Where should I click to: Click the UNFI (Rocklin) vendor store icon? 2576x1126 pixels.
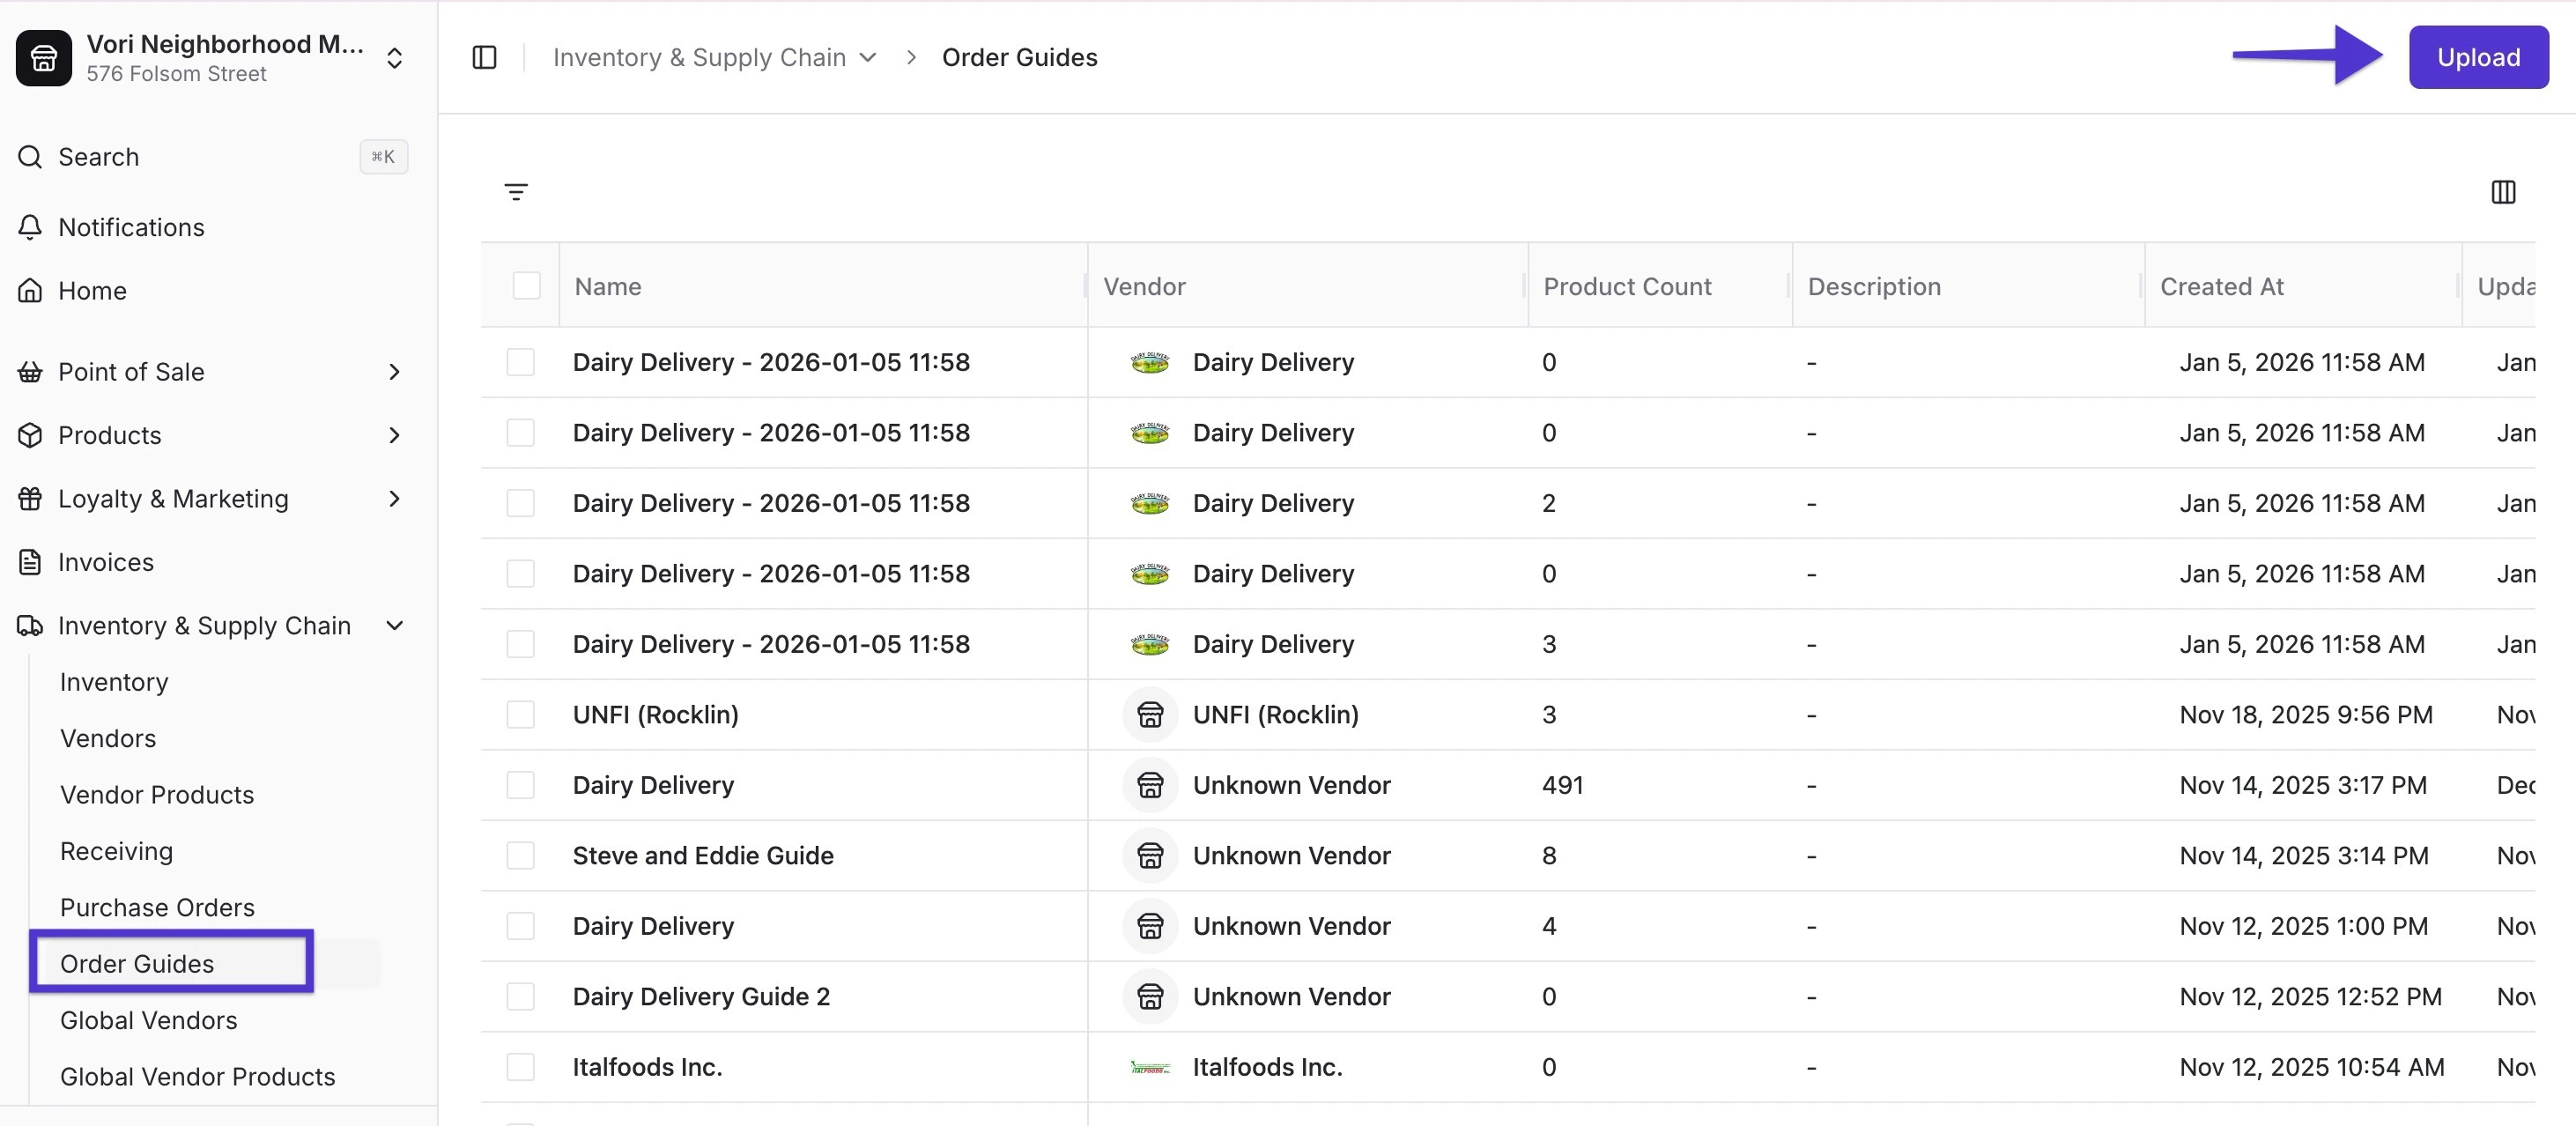[x=1150, y=715]
